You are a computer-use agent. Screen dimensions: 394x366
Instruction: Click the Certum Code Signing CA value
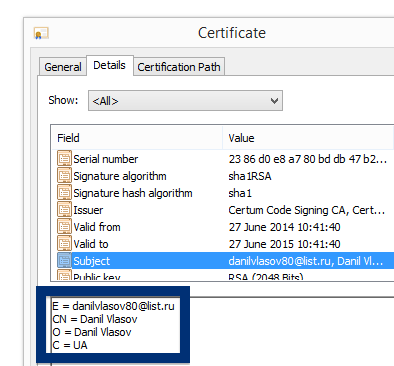307,210
